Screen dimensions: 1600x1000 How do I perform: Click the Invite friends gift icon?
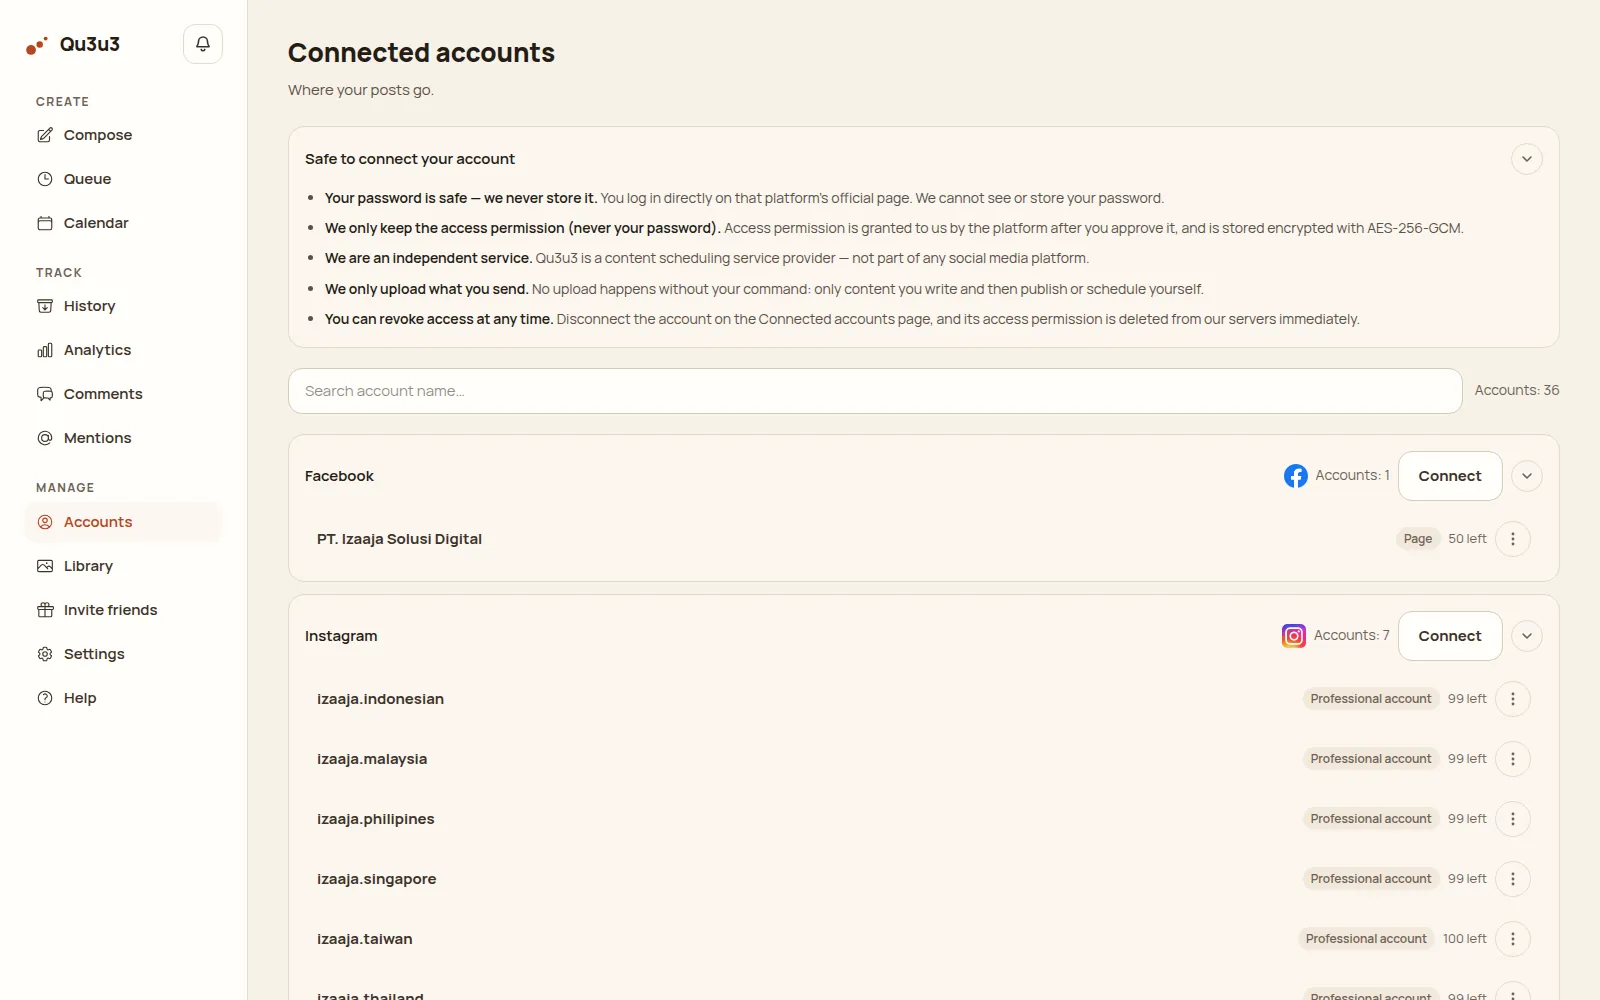45,610
